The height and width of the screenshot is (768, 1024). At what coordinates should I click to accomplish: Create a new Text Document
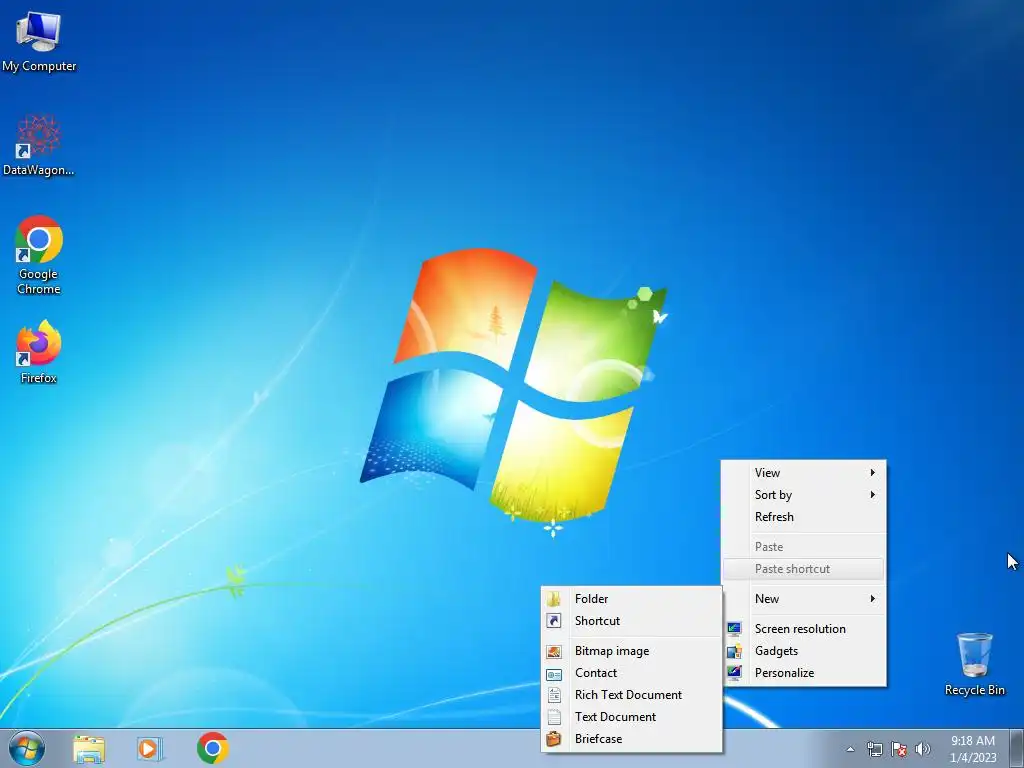[632, 717]
